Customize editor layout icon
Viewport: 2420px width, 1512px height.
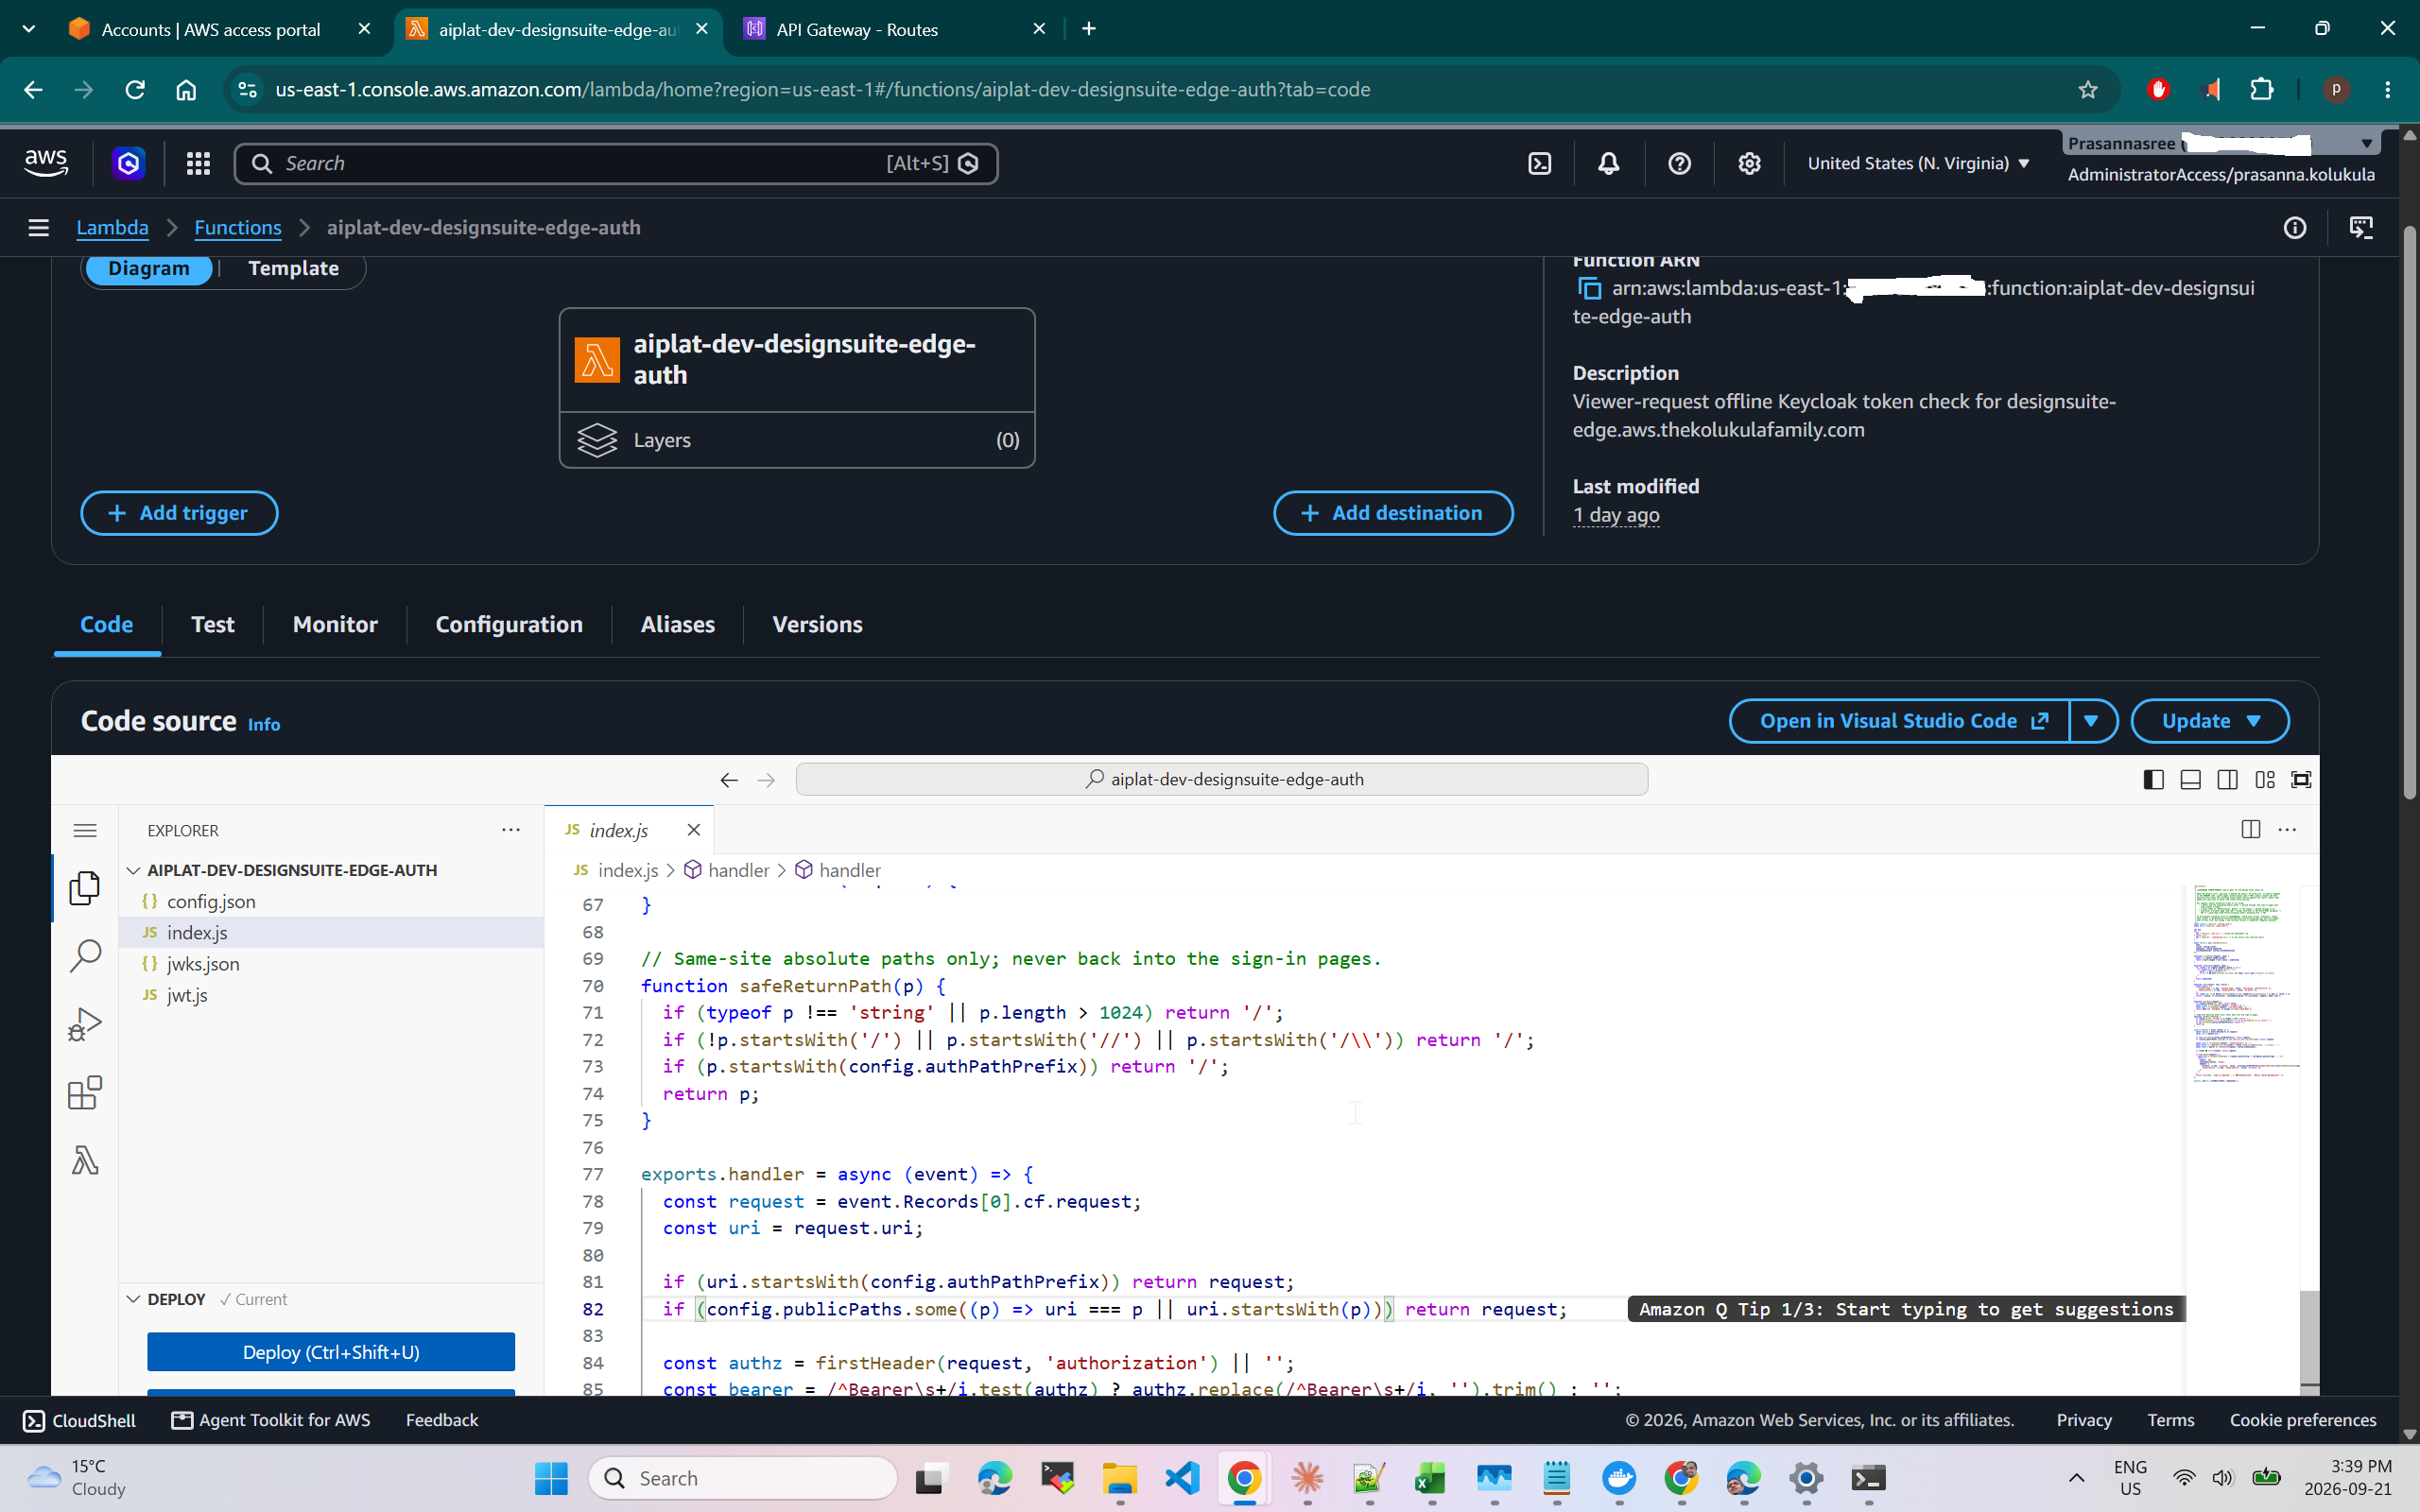pyautogui.click(x=2265, y=780)
